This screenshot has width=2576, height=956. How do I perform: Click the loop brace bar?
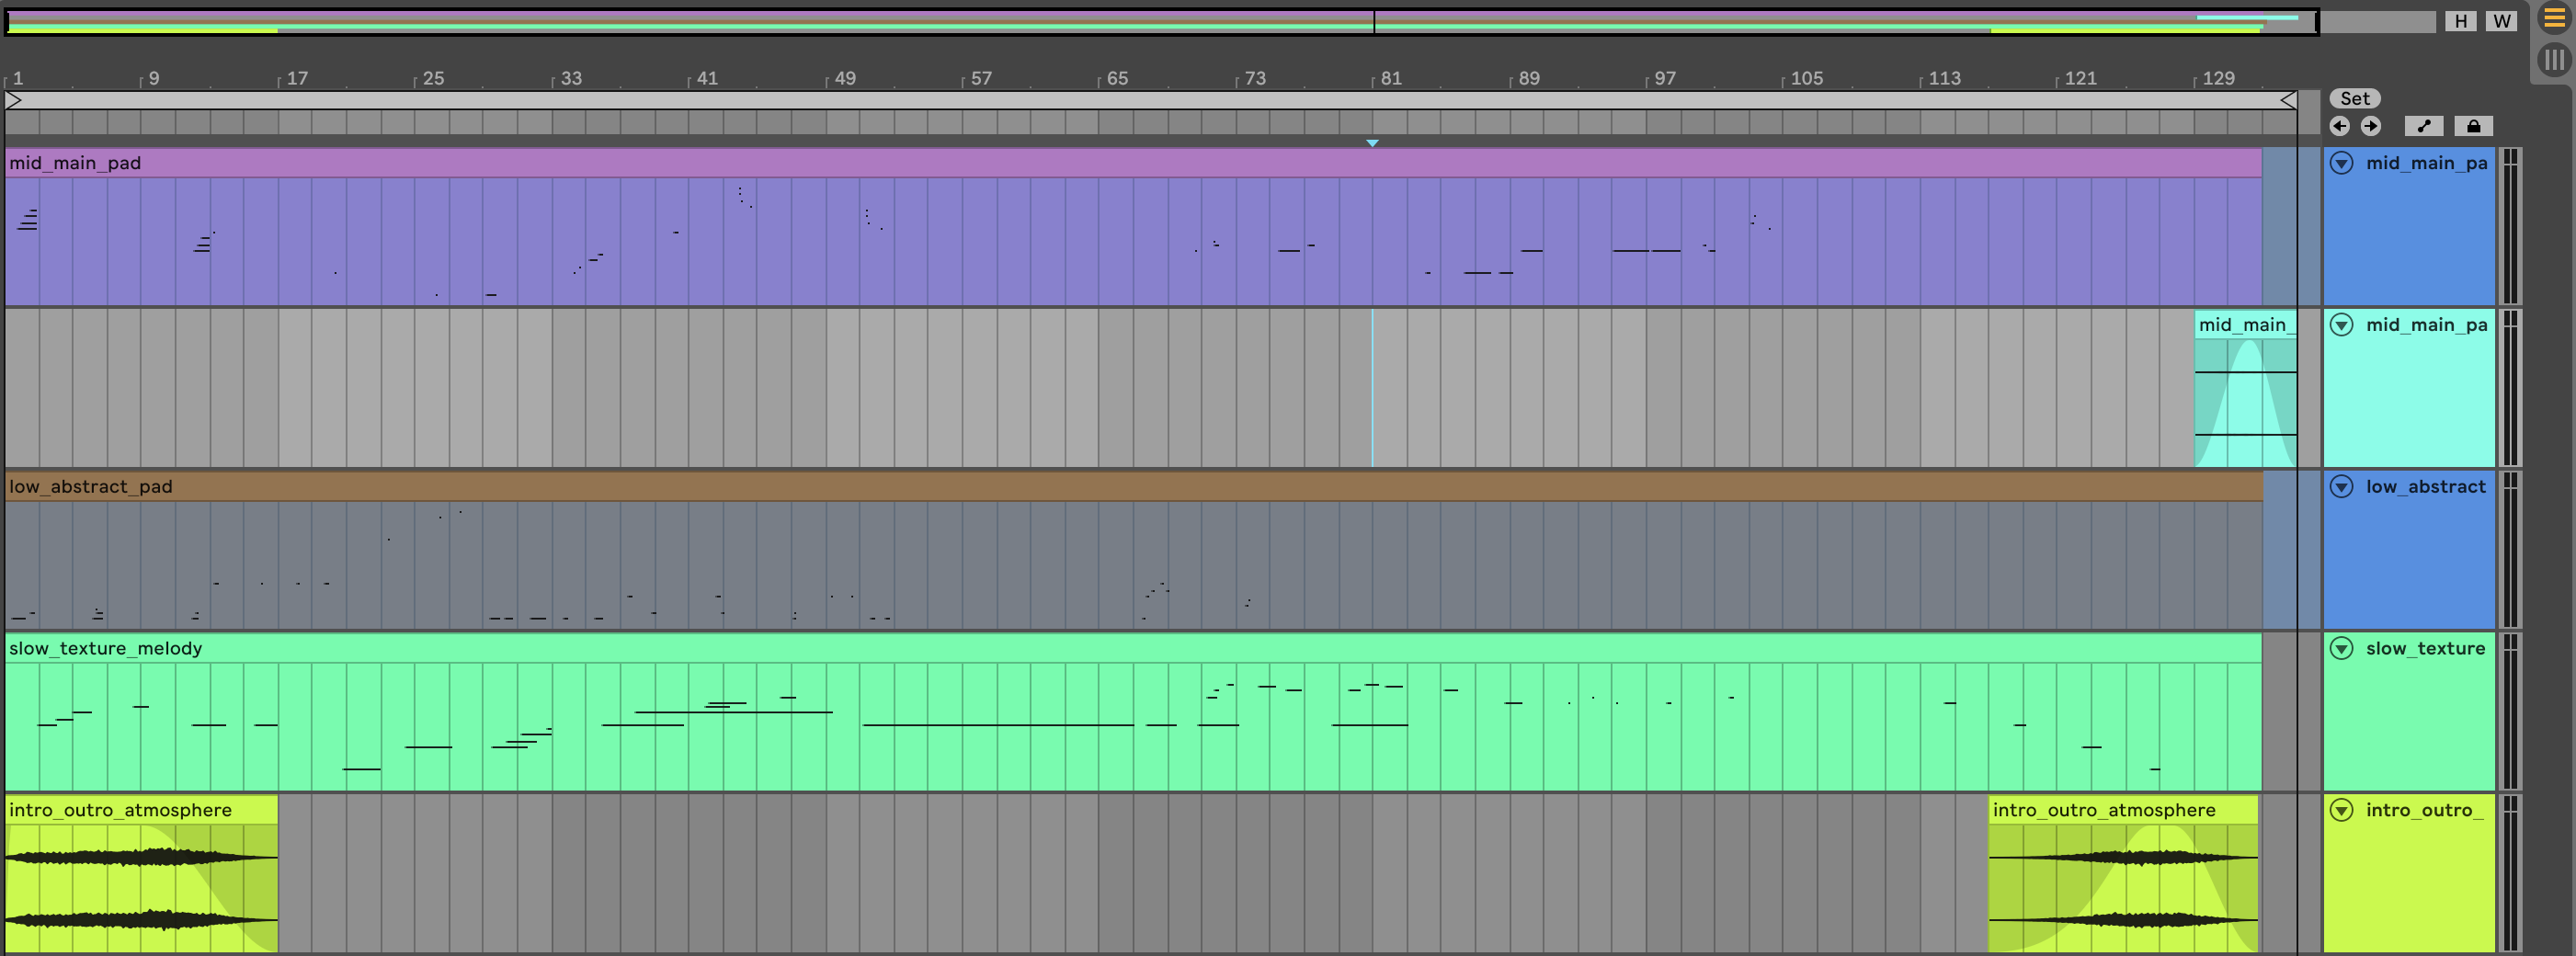click(1150, 100)
